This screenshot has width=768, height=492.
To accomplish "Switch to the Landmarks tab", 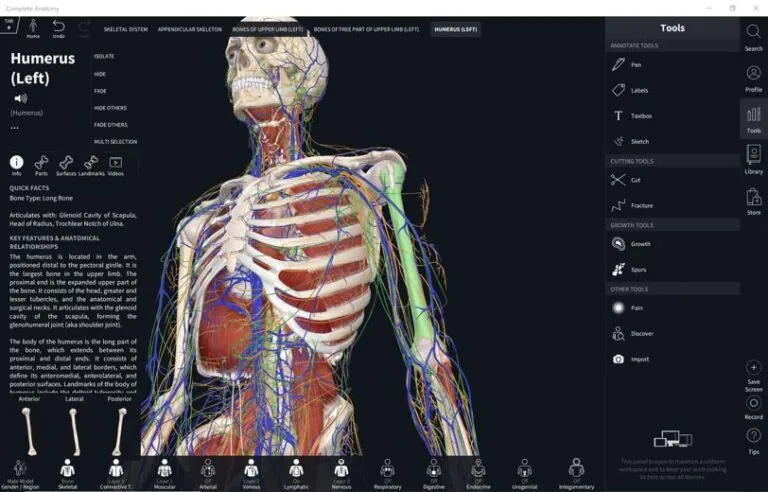I will pyautogui.click(x=90, y=164).
